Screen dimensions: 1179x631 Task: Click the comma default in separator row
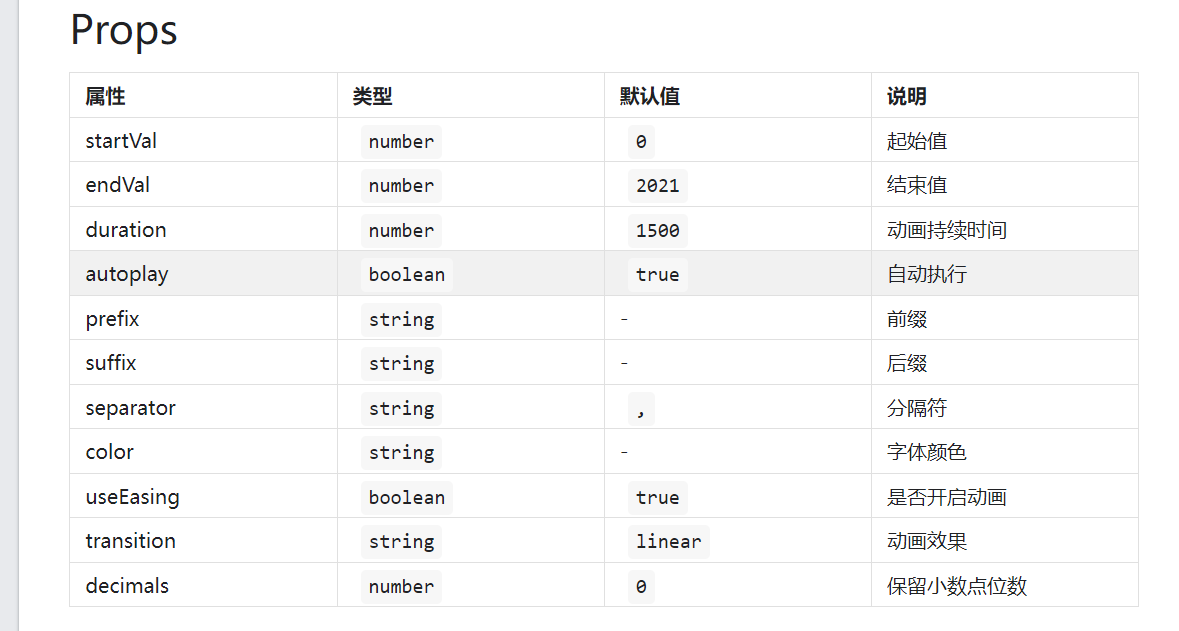[640, 408]
